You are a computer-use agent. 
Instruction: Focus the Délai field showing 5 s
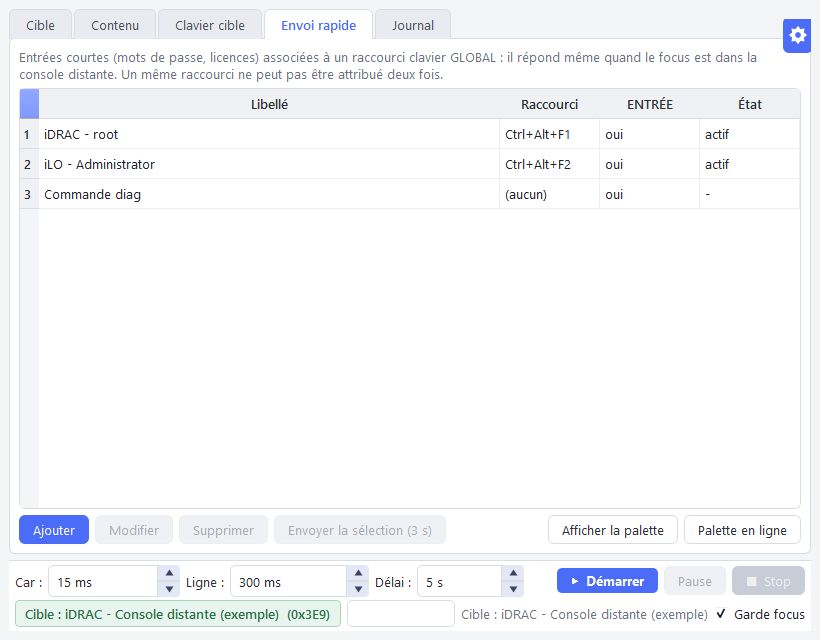pyautogui.click(x=460, y=581)
